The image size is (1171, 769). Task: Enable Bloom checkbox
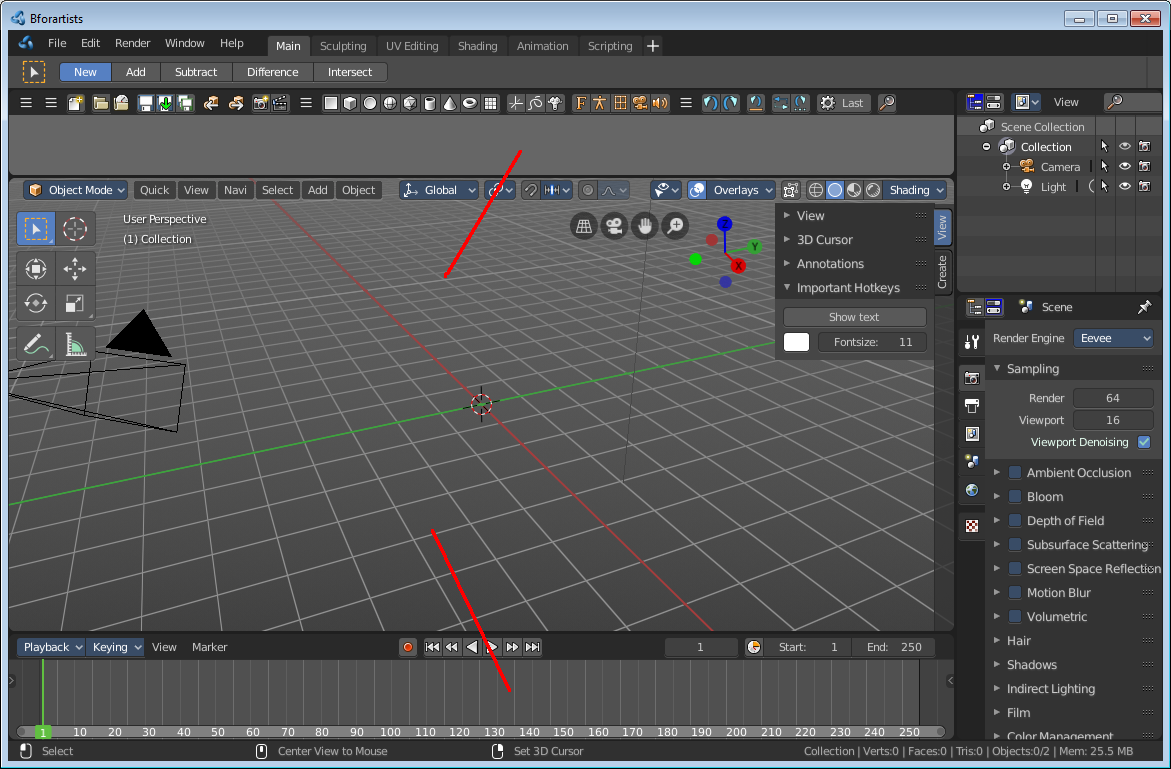[x=1015, y=496]
